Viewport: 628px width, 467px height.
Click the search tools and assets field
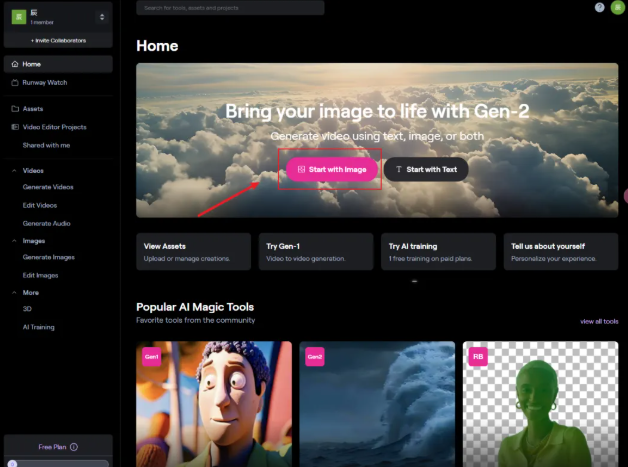[x=230, y=8]
